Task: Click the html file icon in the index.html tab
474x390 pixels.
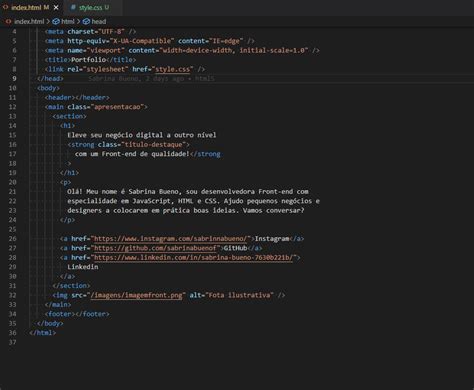Action: click(5, 7)
